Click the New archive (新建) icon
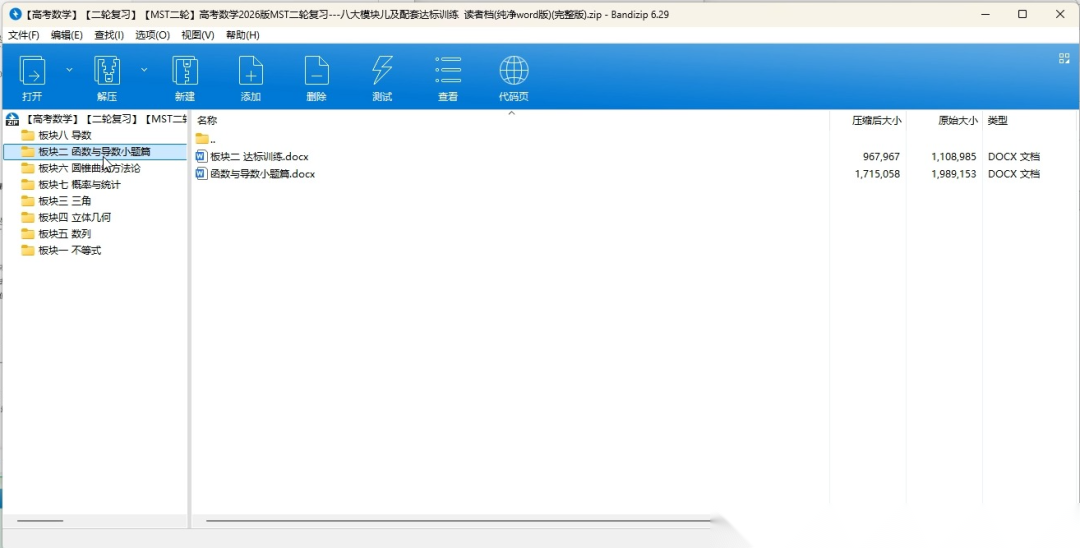The image size is (1080, 548). (x=184, y=72)
